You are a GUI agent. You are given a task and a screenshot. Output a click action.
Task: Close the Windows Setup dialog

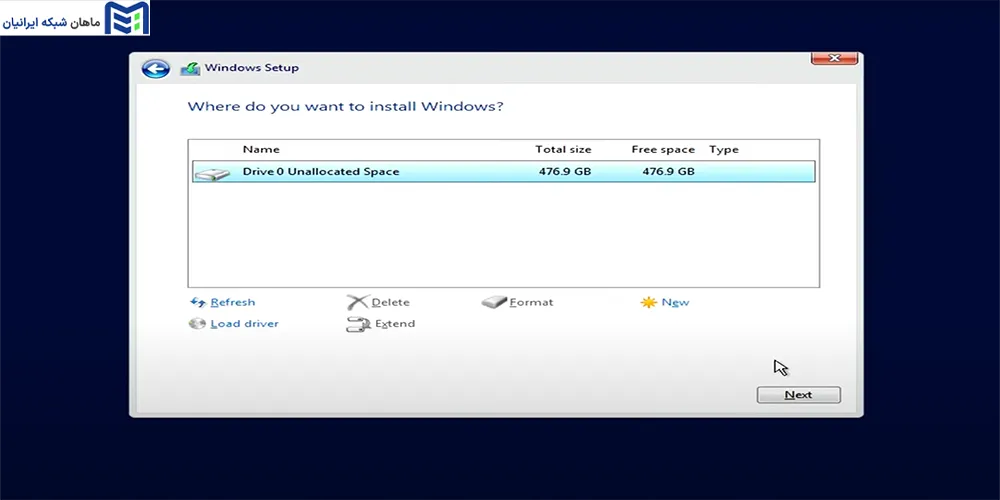pyautogui.click(x=834, y=58)
